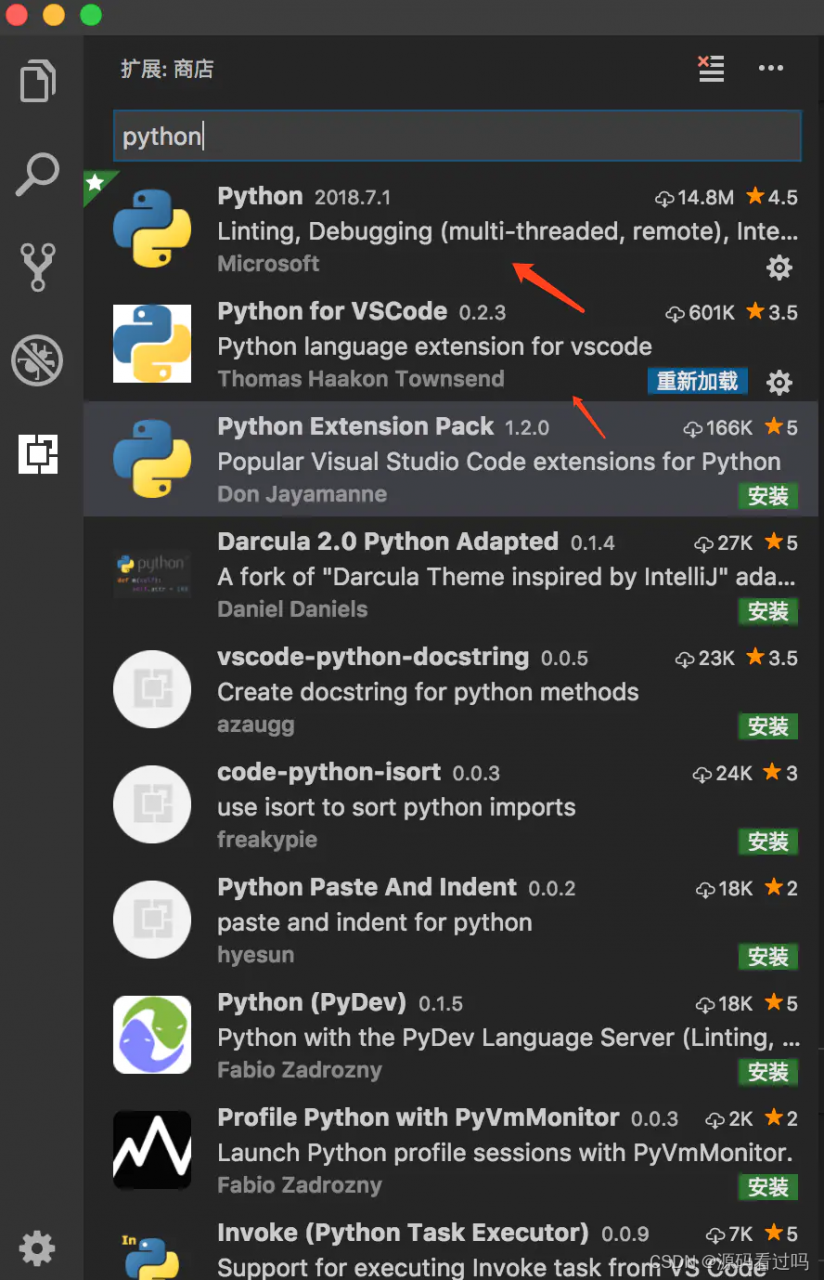Install the Python Extension Pack
The image size is (824, 1280).
point(768,496)
